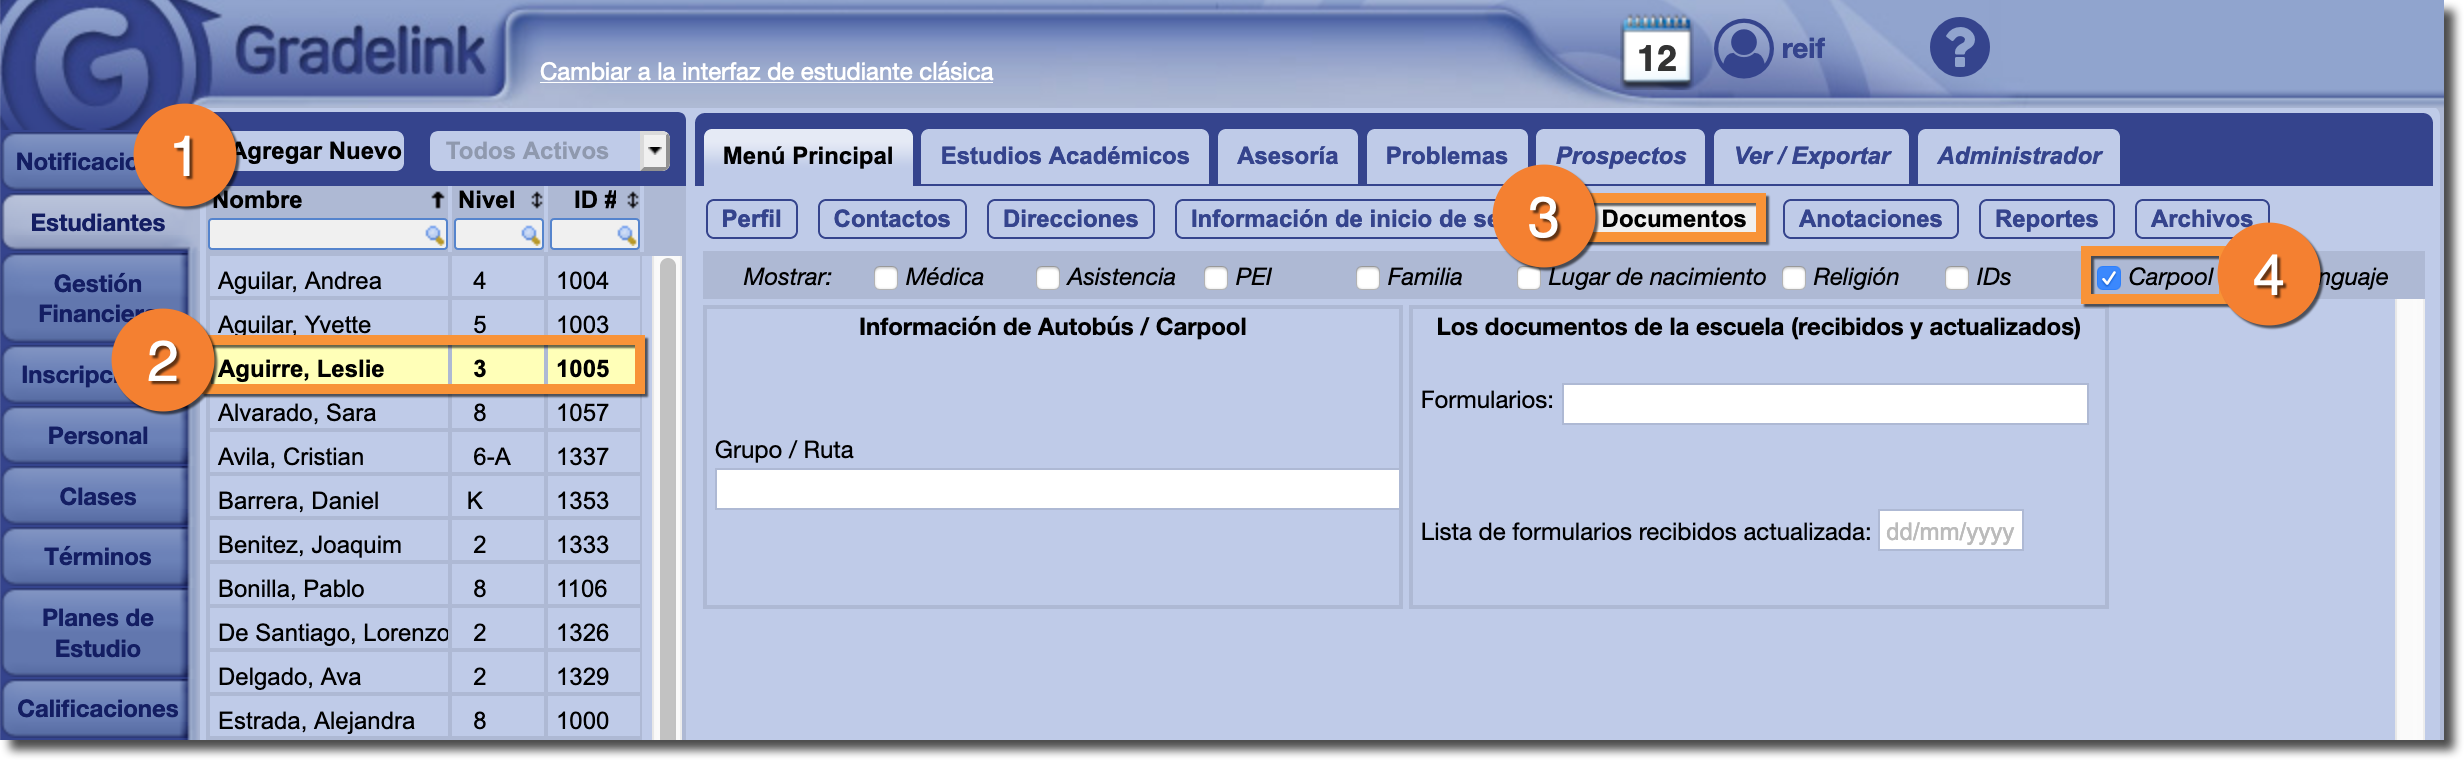Expand the Todos Activos dropdown
The width and height of the screenshot is (2464, 760).
point(654,151)
